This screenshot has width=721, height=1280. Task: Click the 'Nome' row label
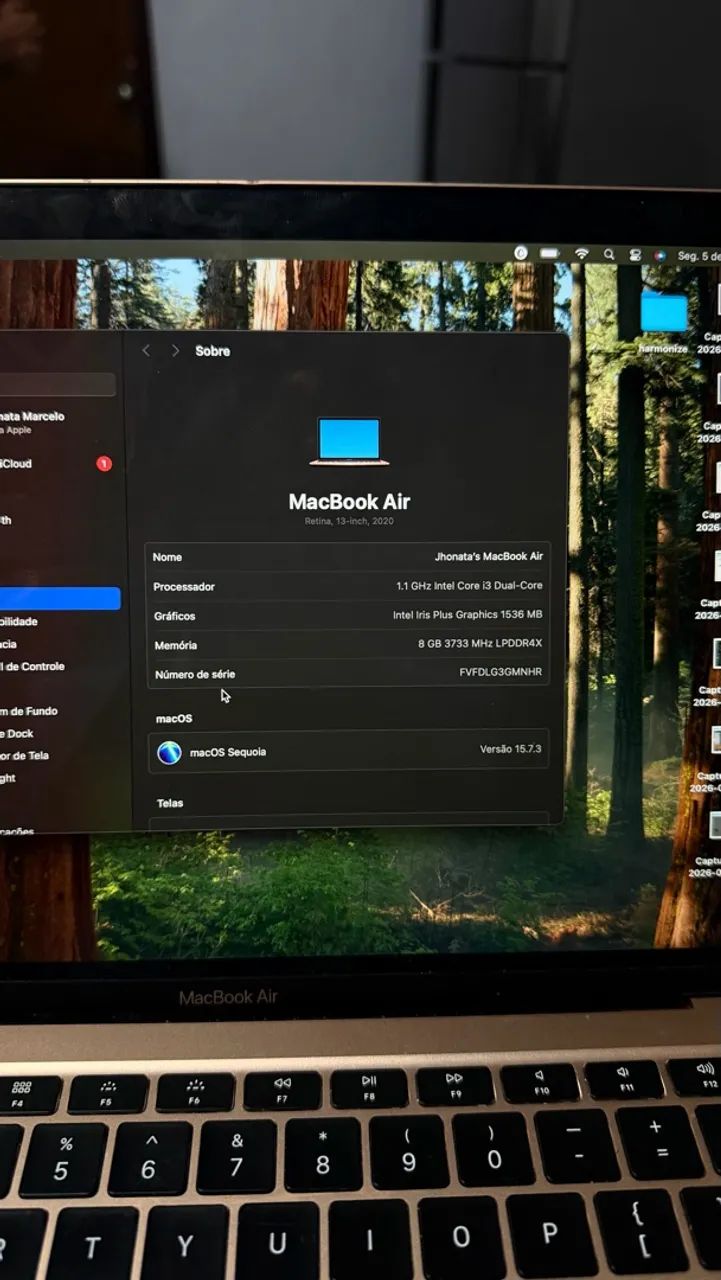click(167, 557)
